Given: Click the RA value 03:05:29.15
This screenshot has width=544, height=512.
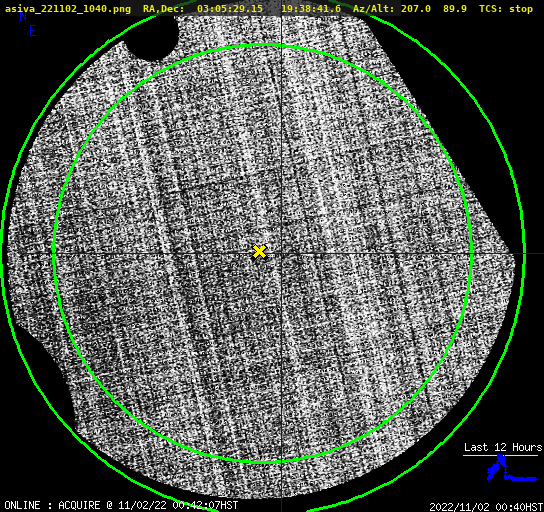Looking at the screenshot, I should click(x=230, y=9).
